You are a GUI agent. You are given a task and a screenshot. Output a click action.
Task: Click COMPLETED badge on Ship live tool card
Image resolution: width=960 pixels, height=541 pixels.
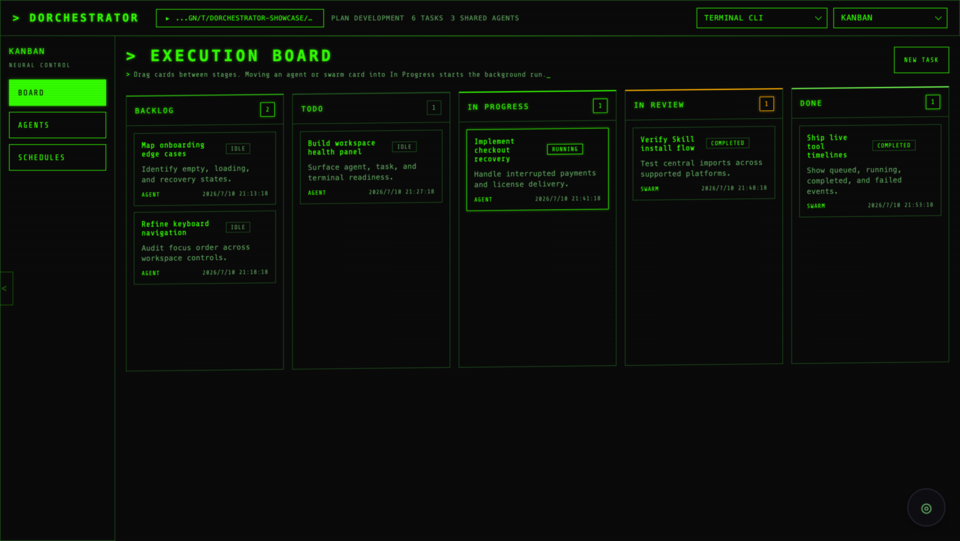(894, 146)
